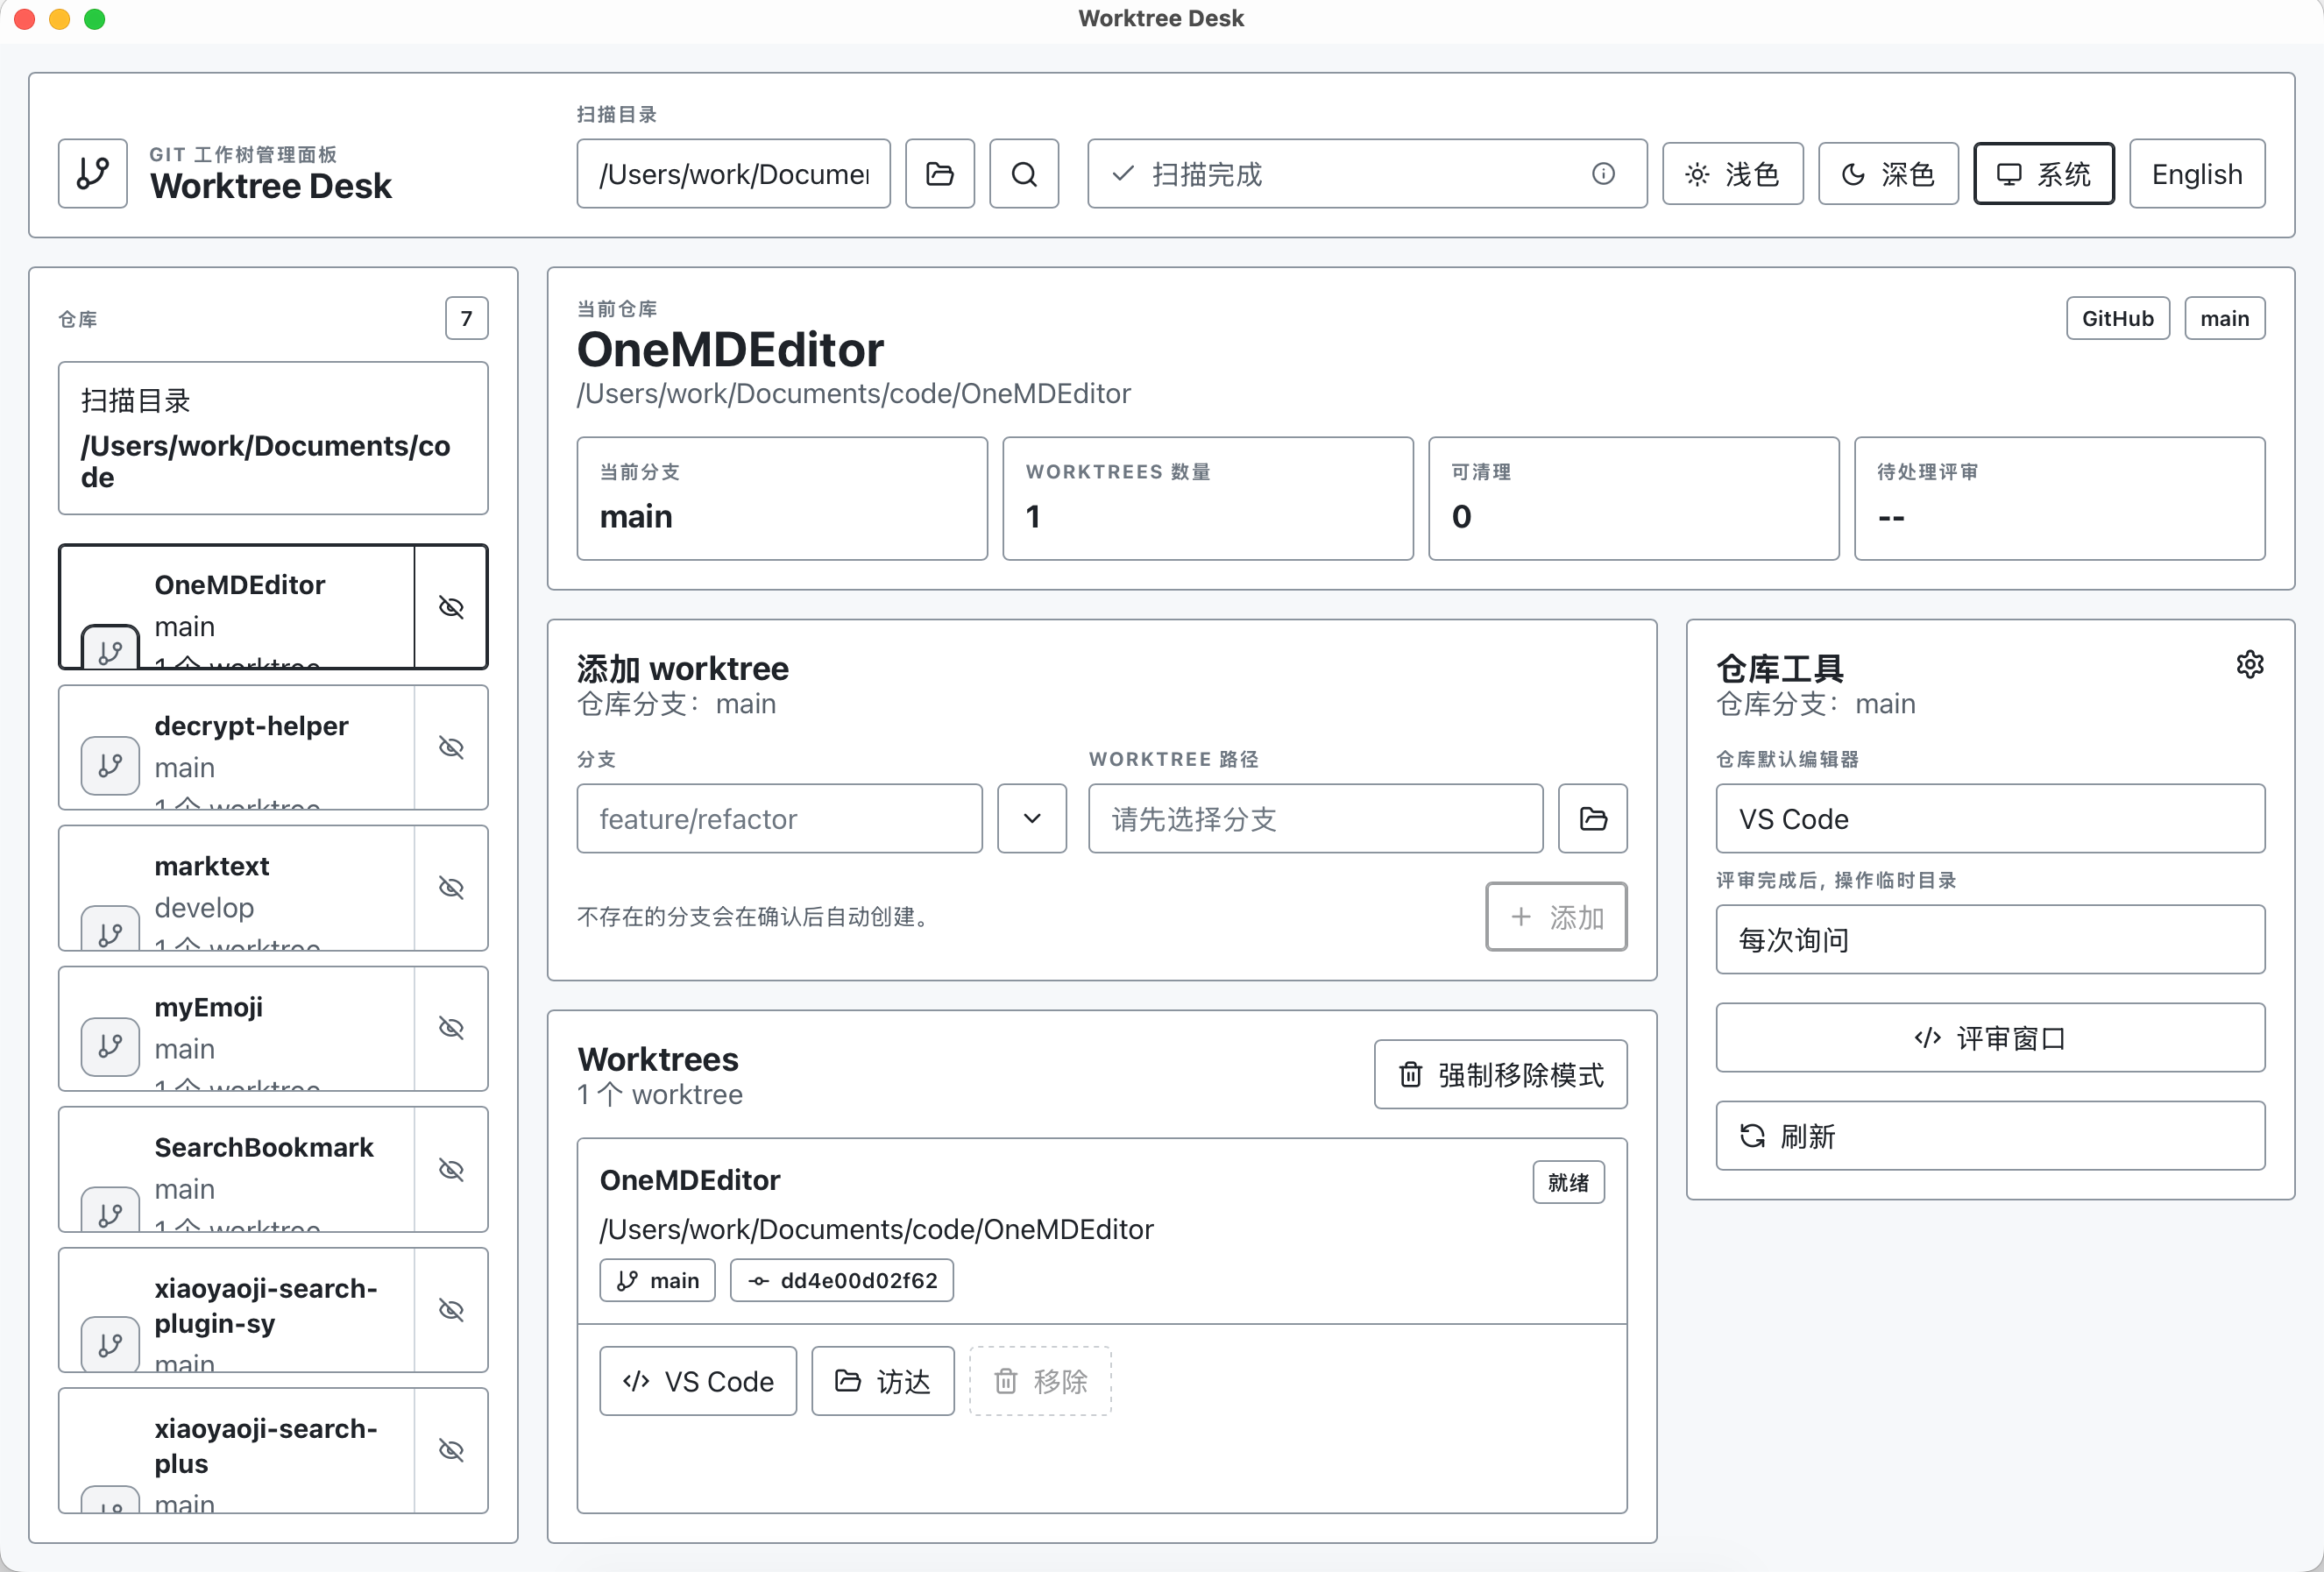2324x1572 pixels.
Task: Click branch icon of myEmoji repo
Action: pyautogui.click(x=110, y=1047)
